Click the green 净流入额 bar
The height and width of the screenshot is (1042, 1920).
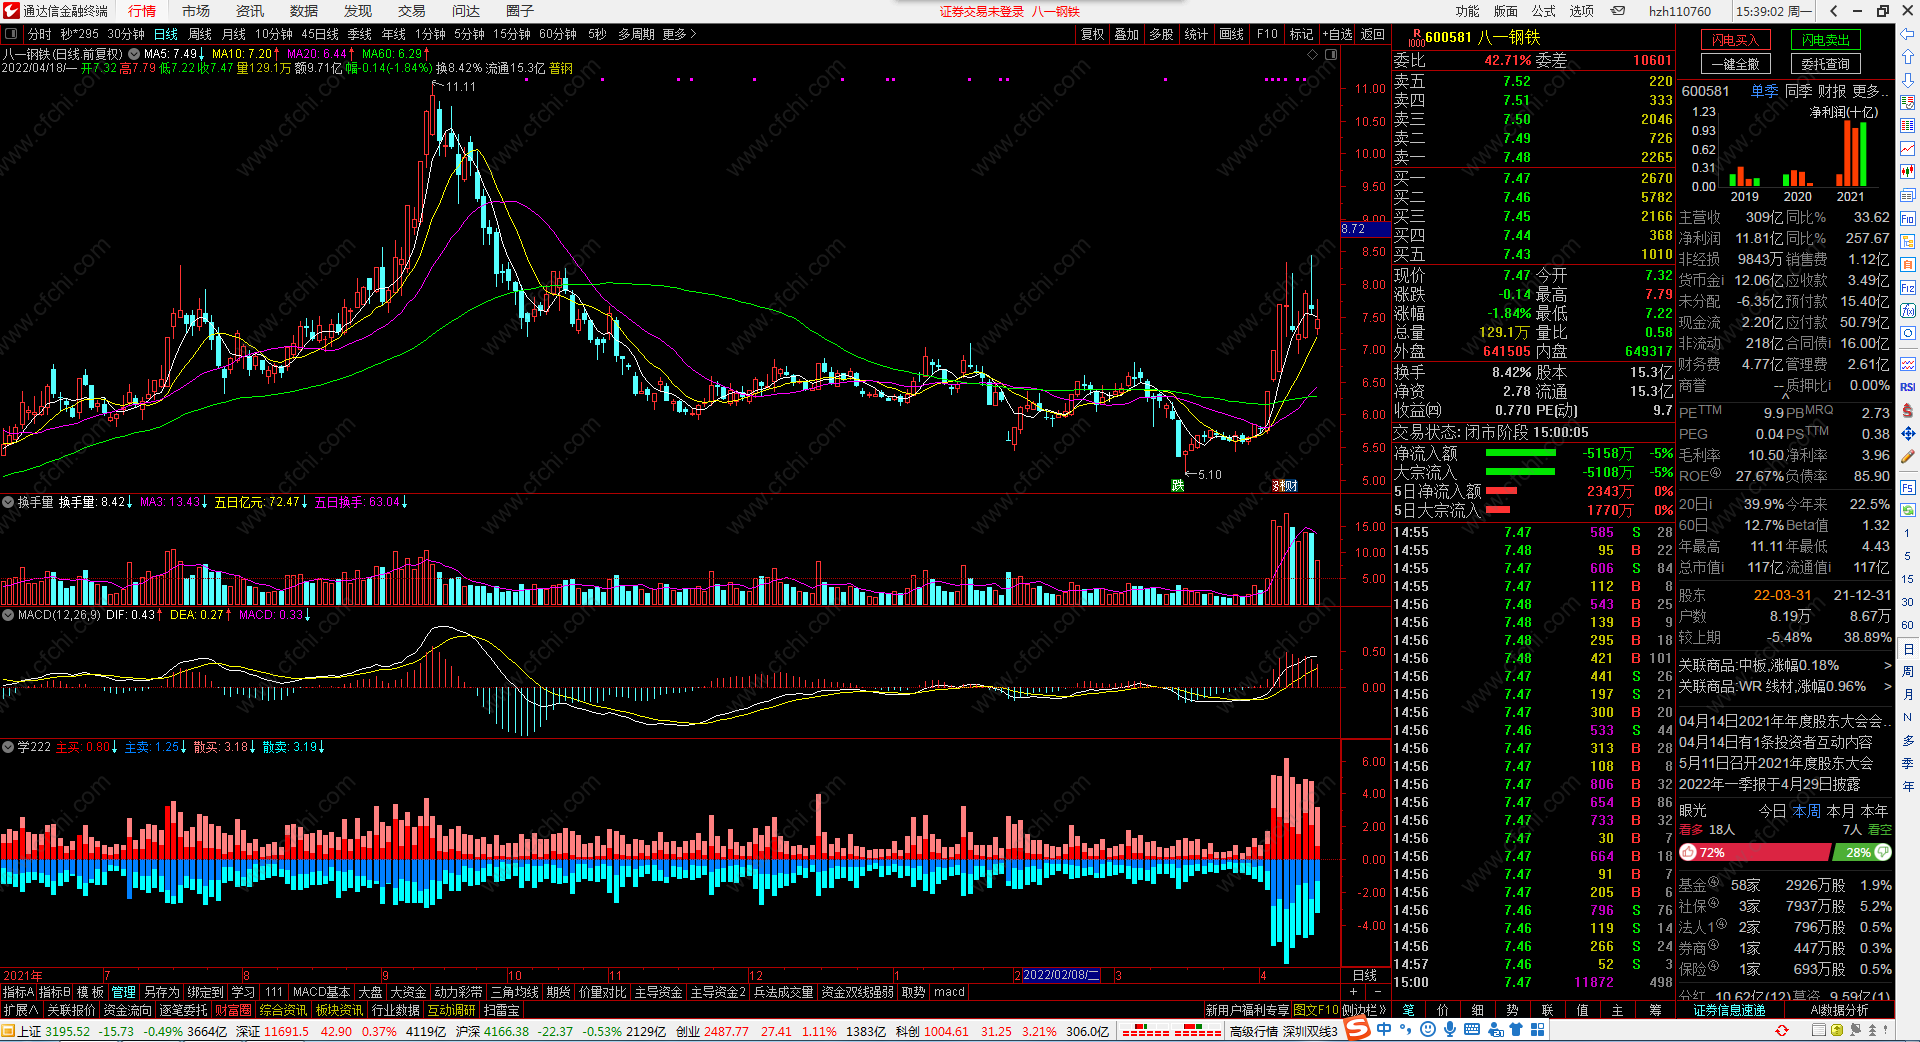1521,453
